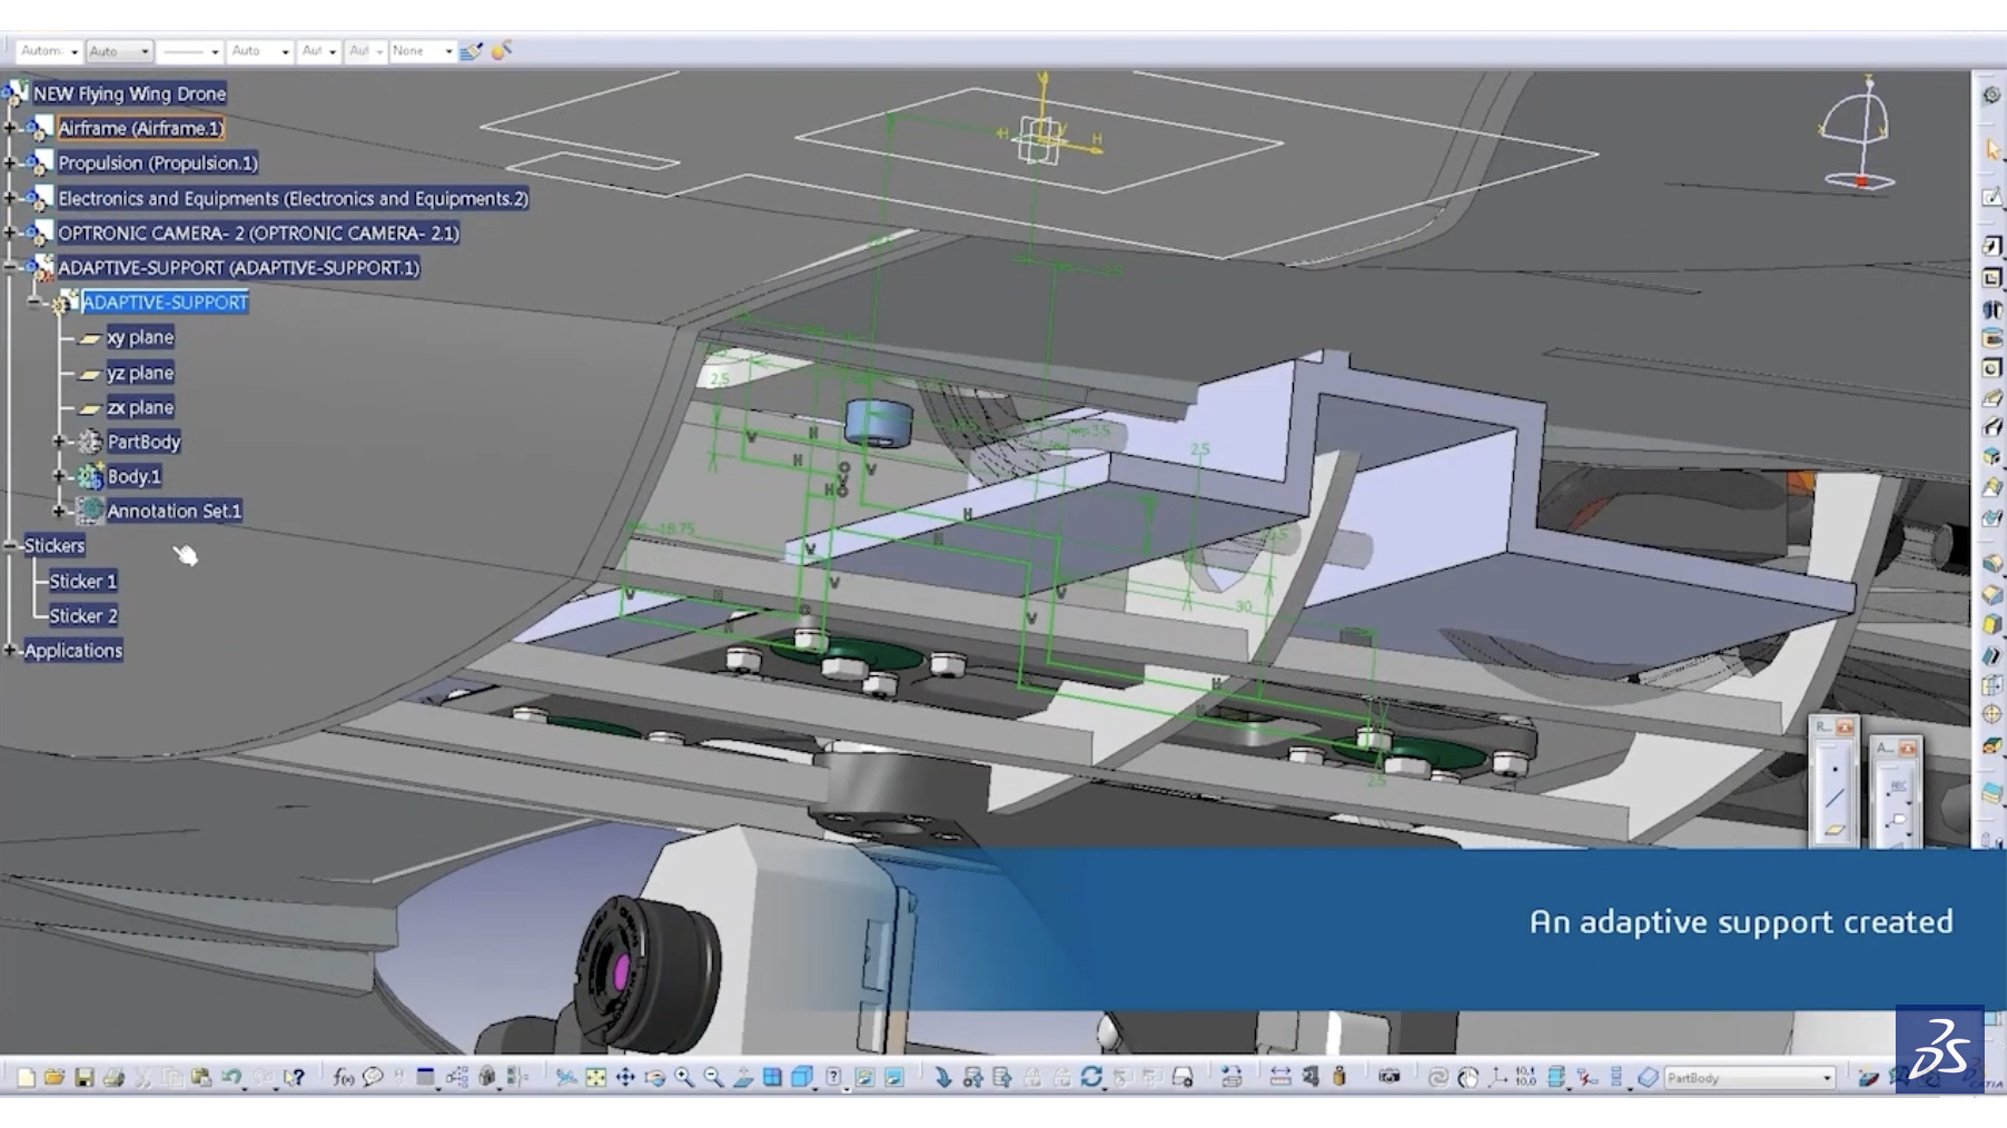Click the Undo arrow icon
The image size is (2007, 1128).
click(x=231, y=1077)
